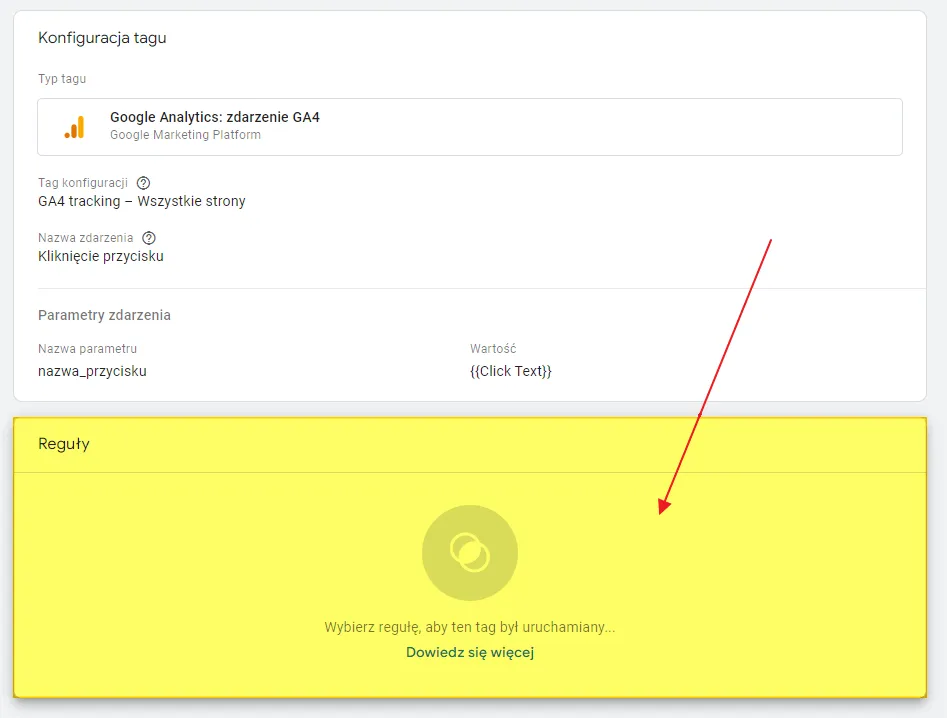
Task: Click the Nazwa zdarzenia label
Action: point(86,238)
